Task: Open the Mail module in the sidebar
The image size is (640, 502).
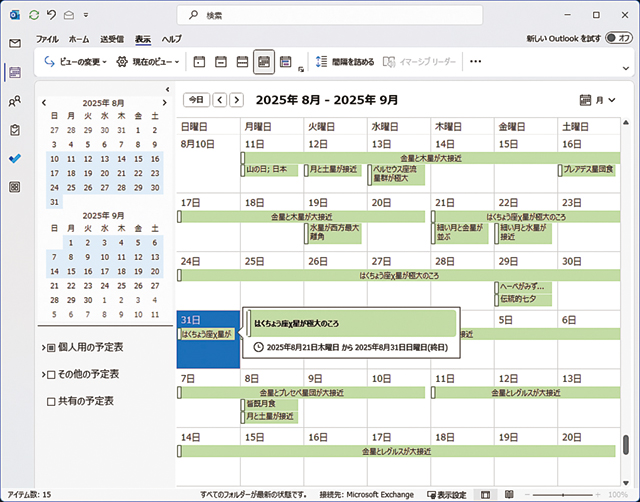Action: [x=15, y=44]
